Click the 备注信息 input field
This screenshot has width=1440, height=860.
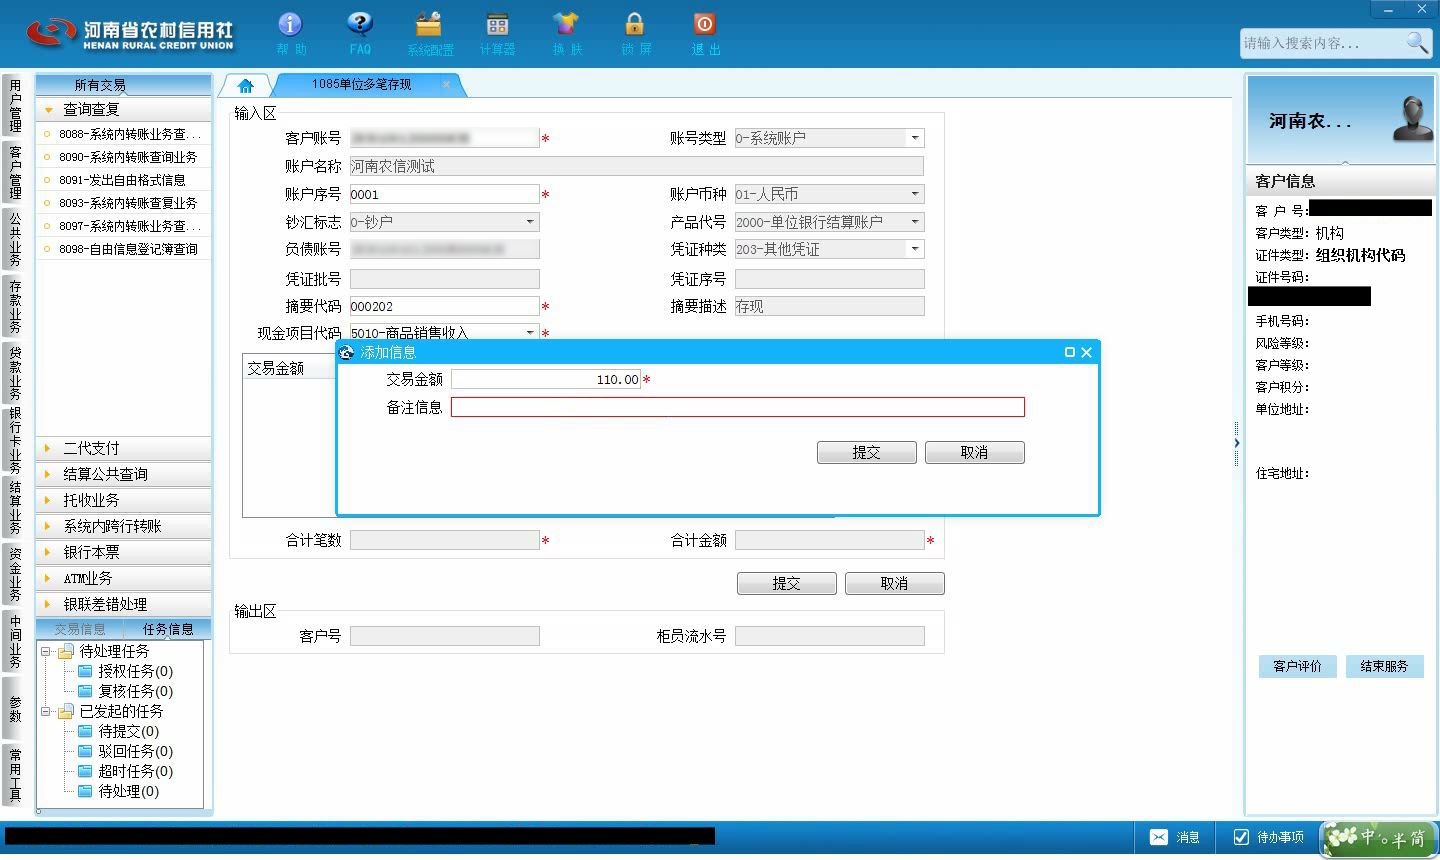(x=738, y=407)
